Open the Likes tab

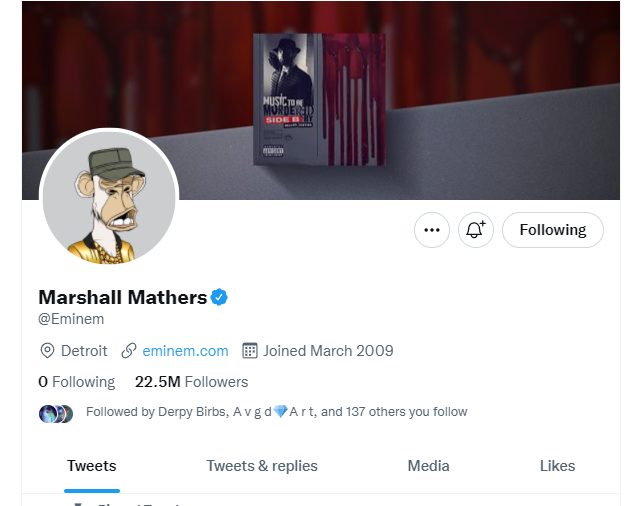coord(557,466)
